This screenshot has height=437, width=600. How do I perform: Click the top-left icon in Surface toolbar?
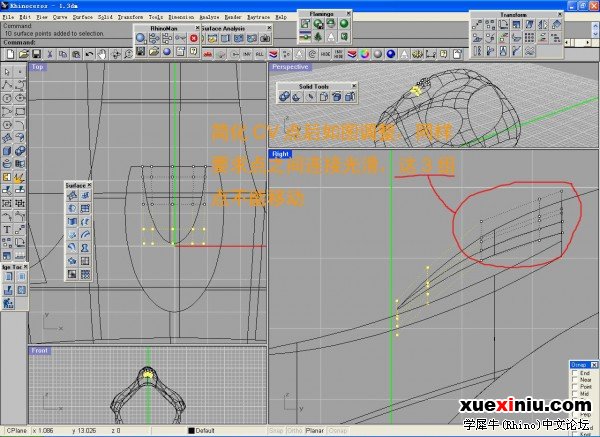[x=72, y=196]
